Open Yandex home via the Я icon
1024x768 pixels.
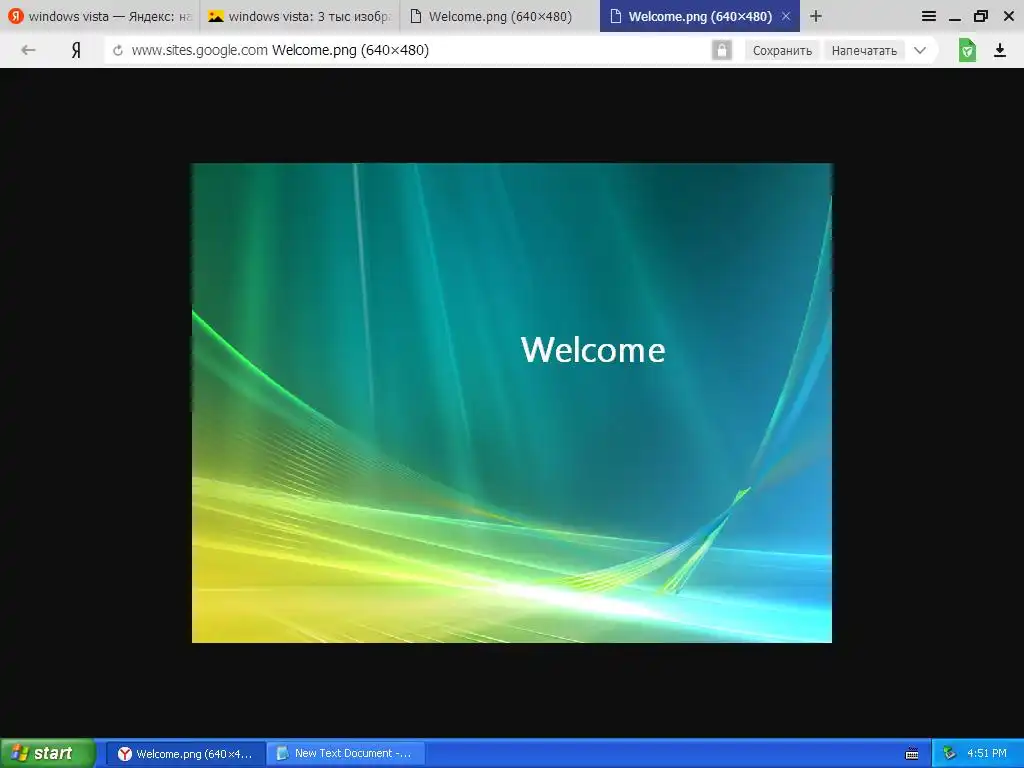coord(76,50)
